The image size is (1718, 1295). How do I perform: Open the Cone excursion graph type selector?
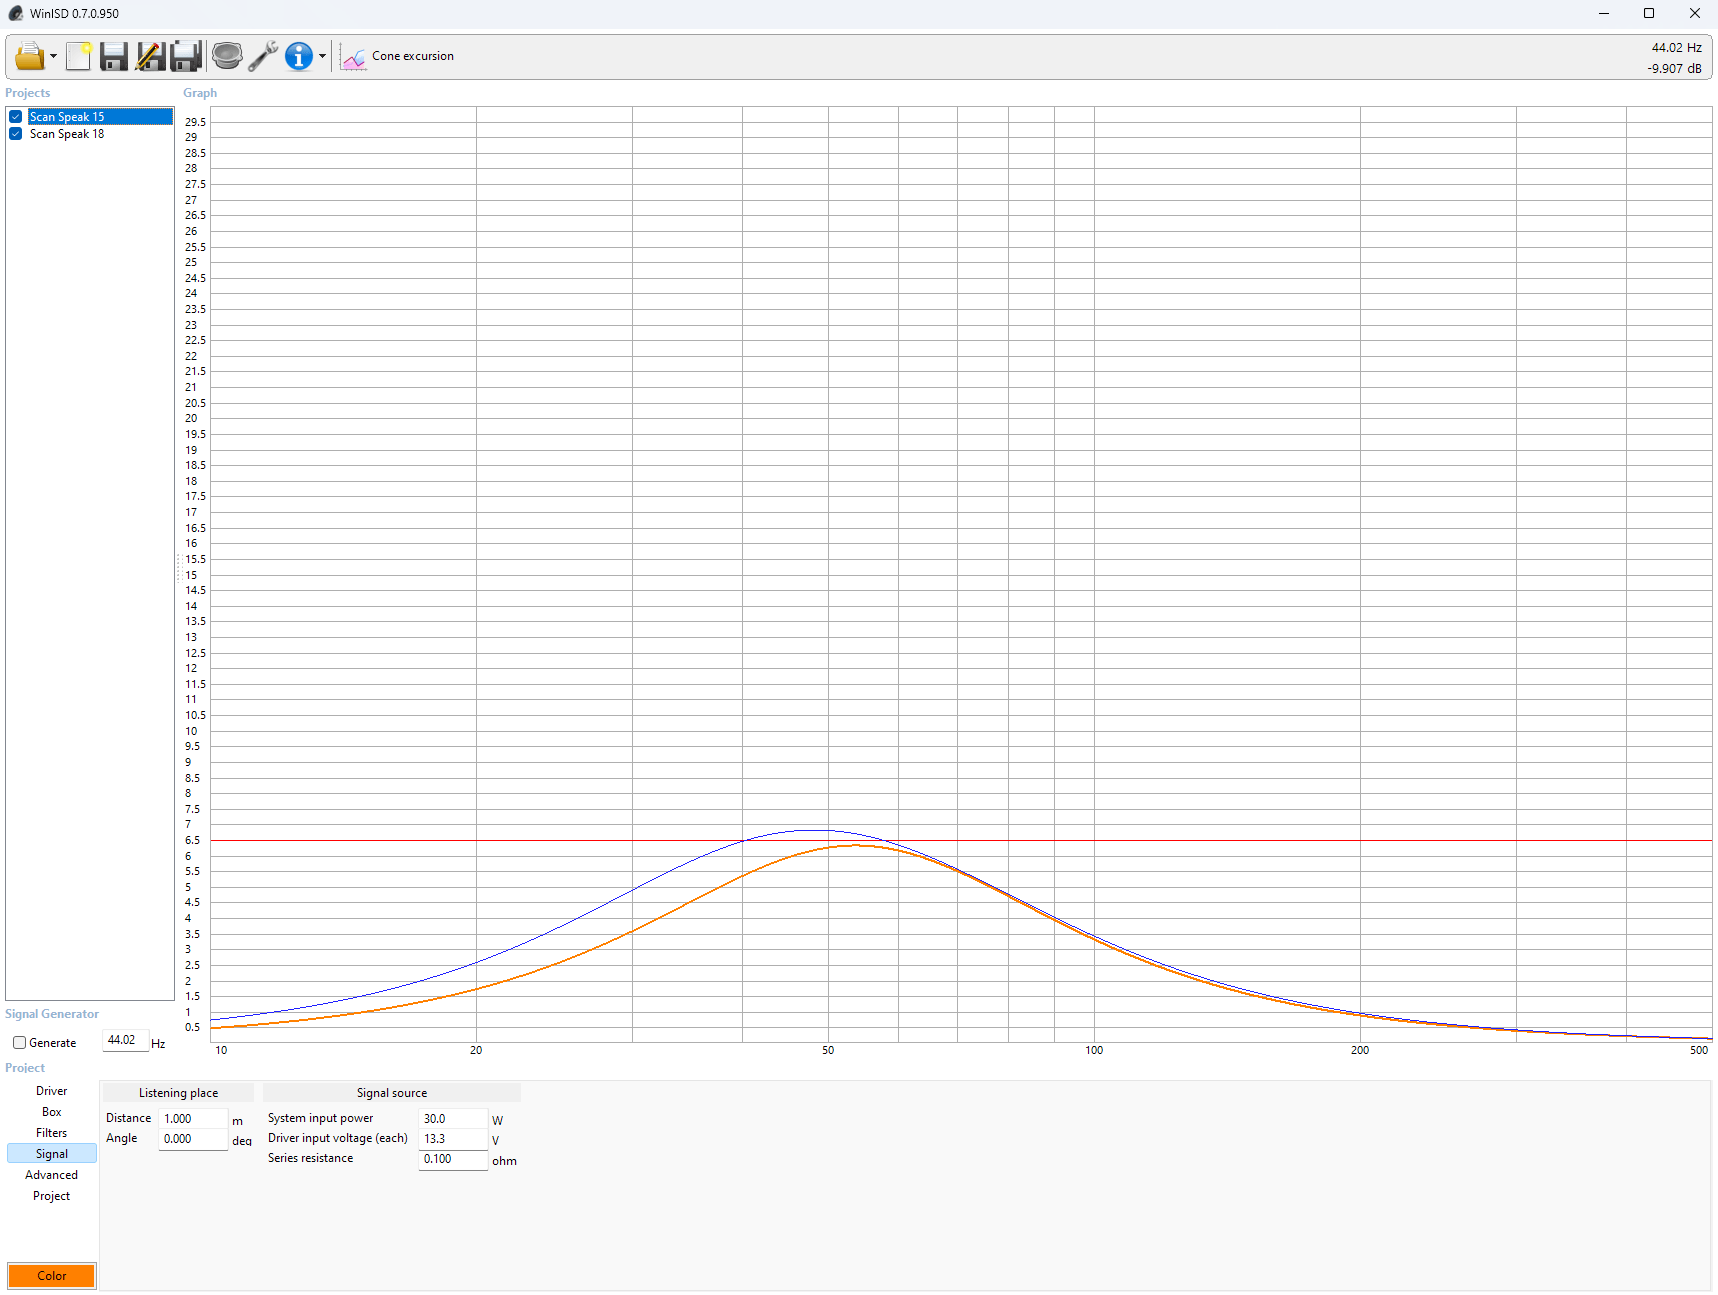tap(398, 57)
